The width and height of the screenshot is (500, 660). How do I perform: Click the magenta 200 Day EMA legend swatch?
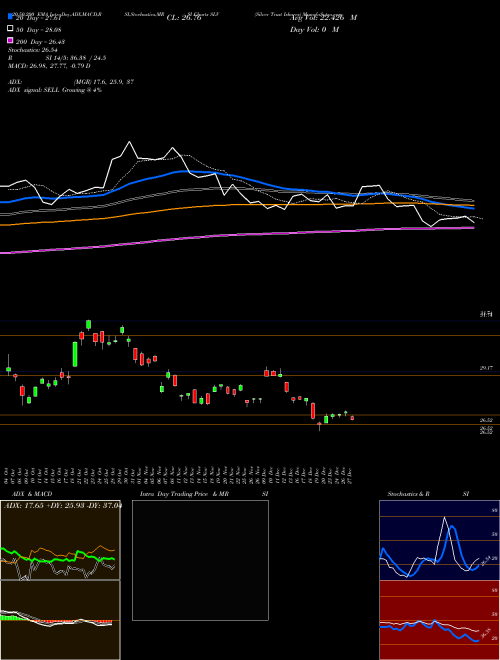(10, 41)
